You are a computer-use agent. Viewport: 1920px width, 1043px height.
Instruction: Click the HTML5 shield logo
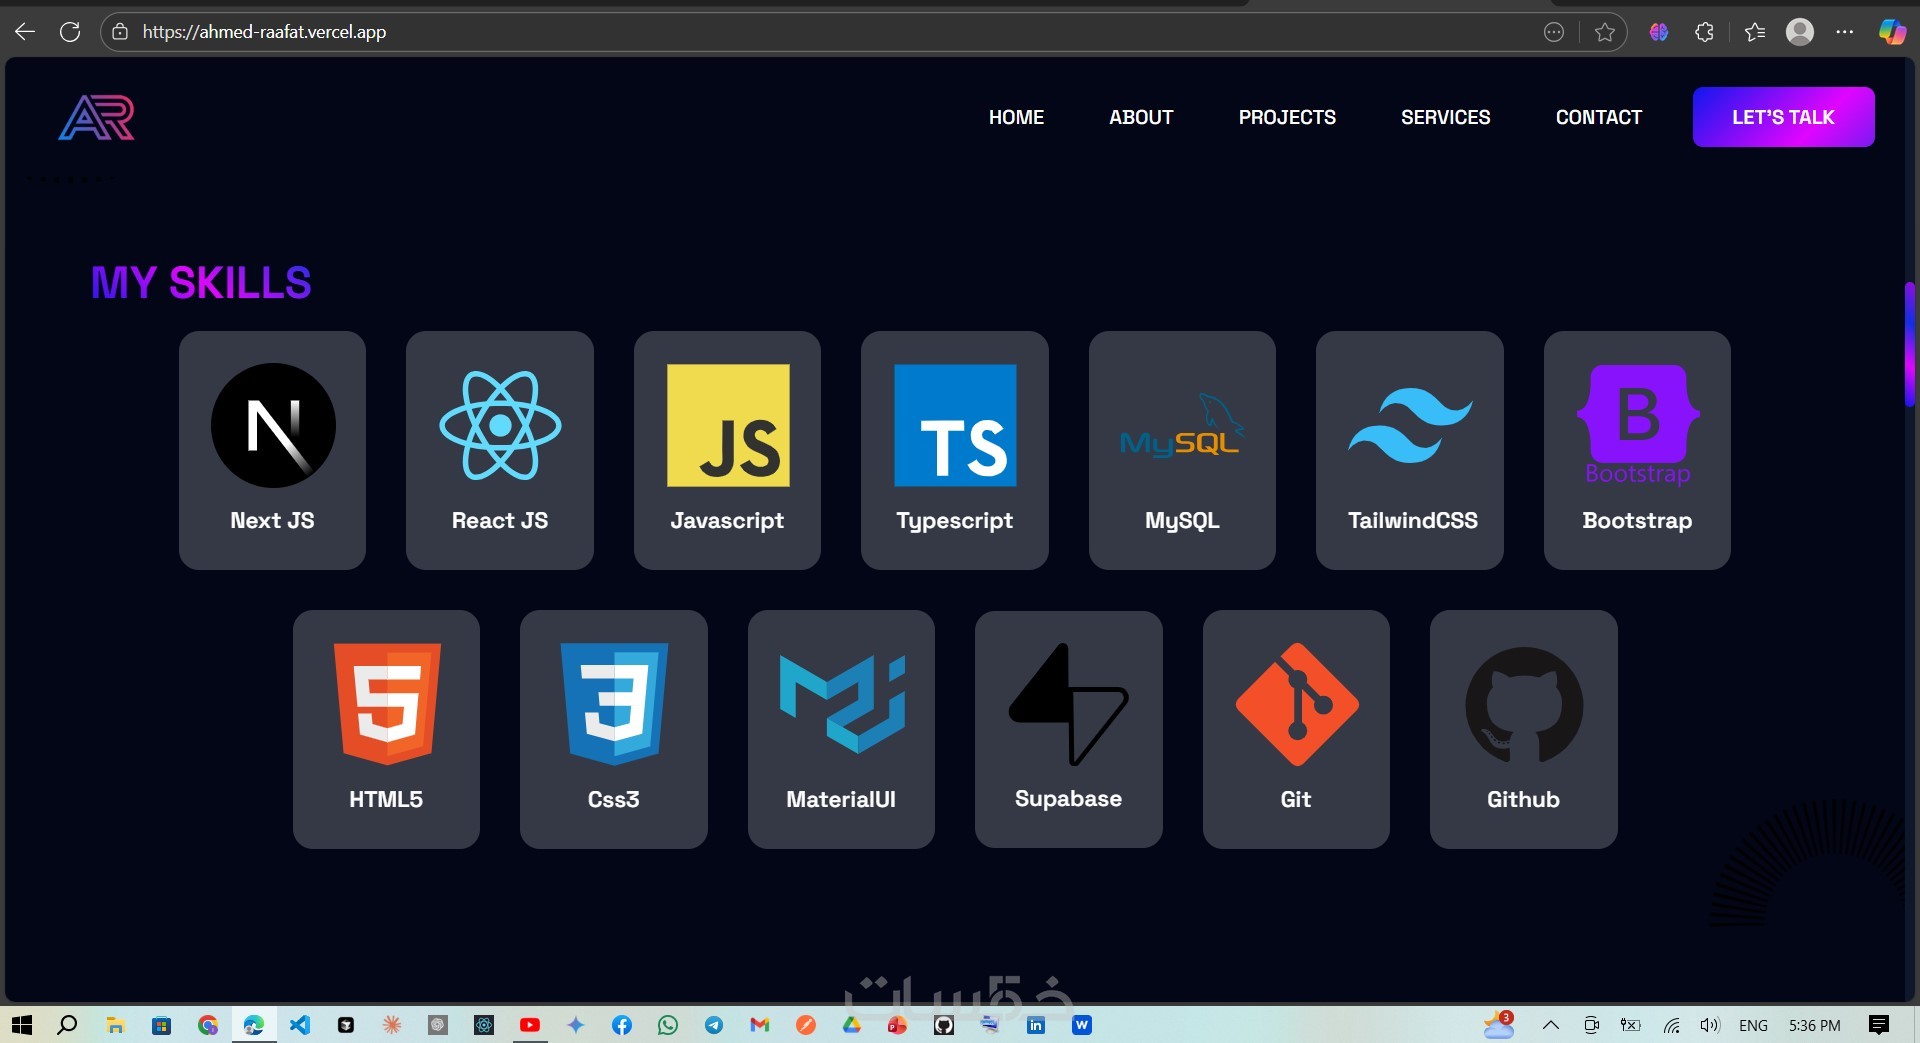coord(387,704)
